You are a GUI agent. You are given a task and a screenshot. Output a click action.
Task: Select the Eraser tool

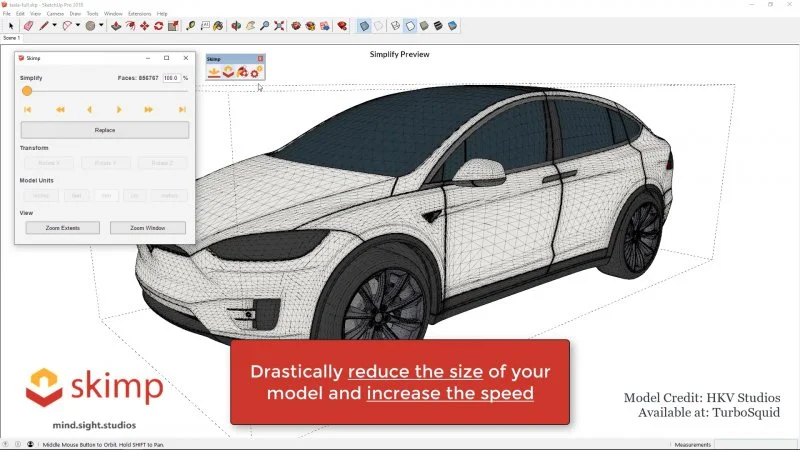click(x=28, y=26)
